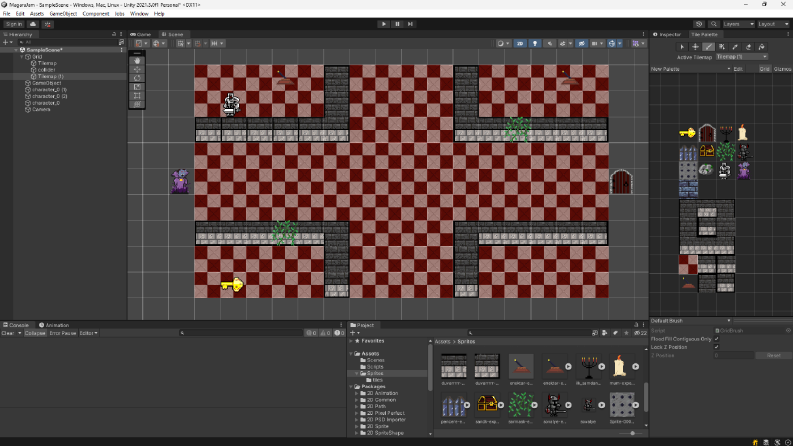Open the cloud services button
793x446 pixels.
[x=33, y=24]
